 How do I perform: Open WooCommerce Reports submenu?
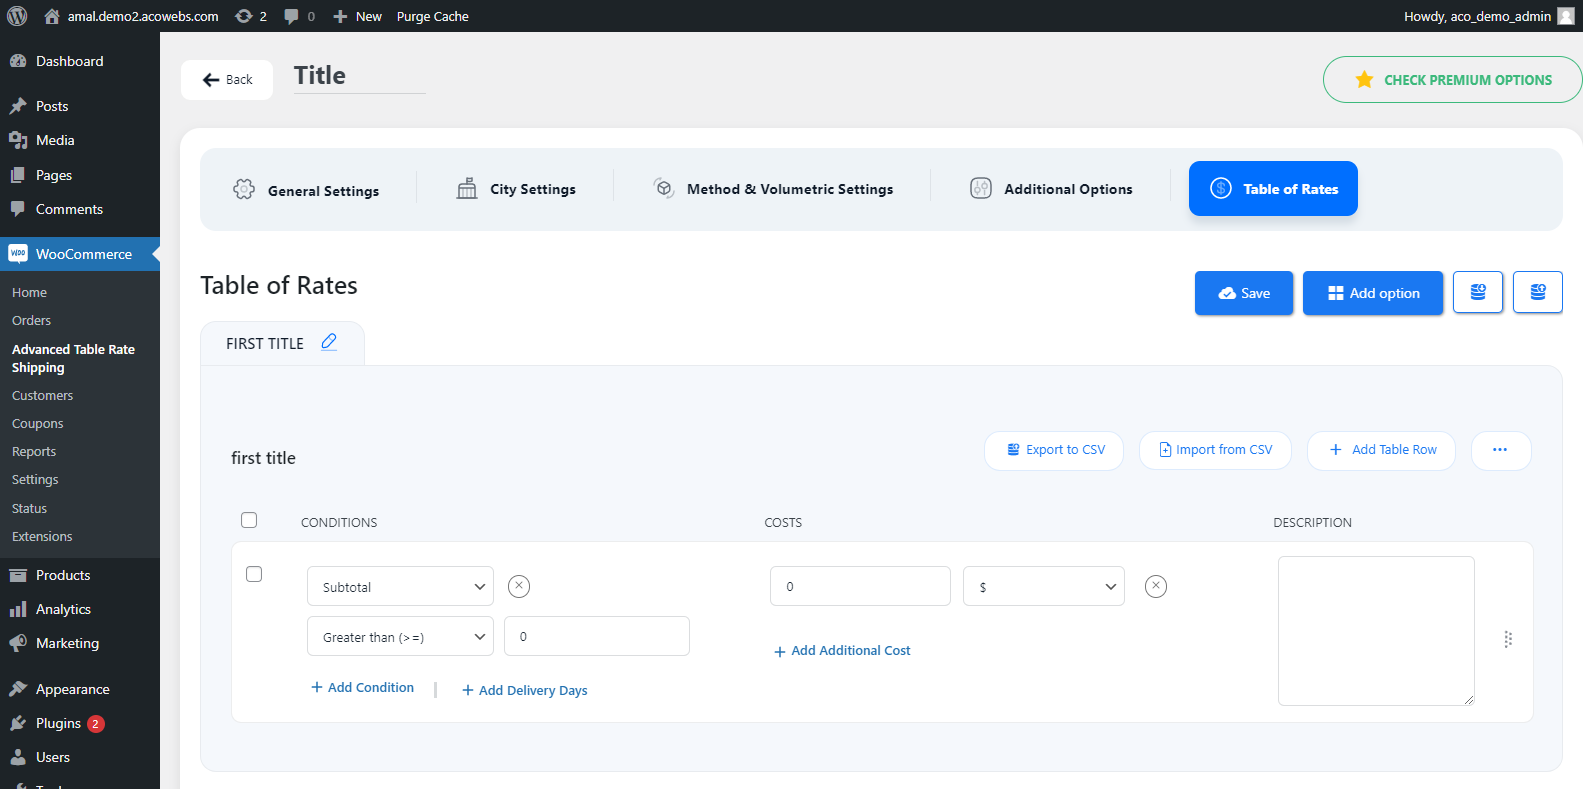click(x=33, y=451)
